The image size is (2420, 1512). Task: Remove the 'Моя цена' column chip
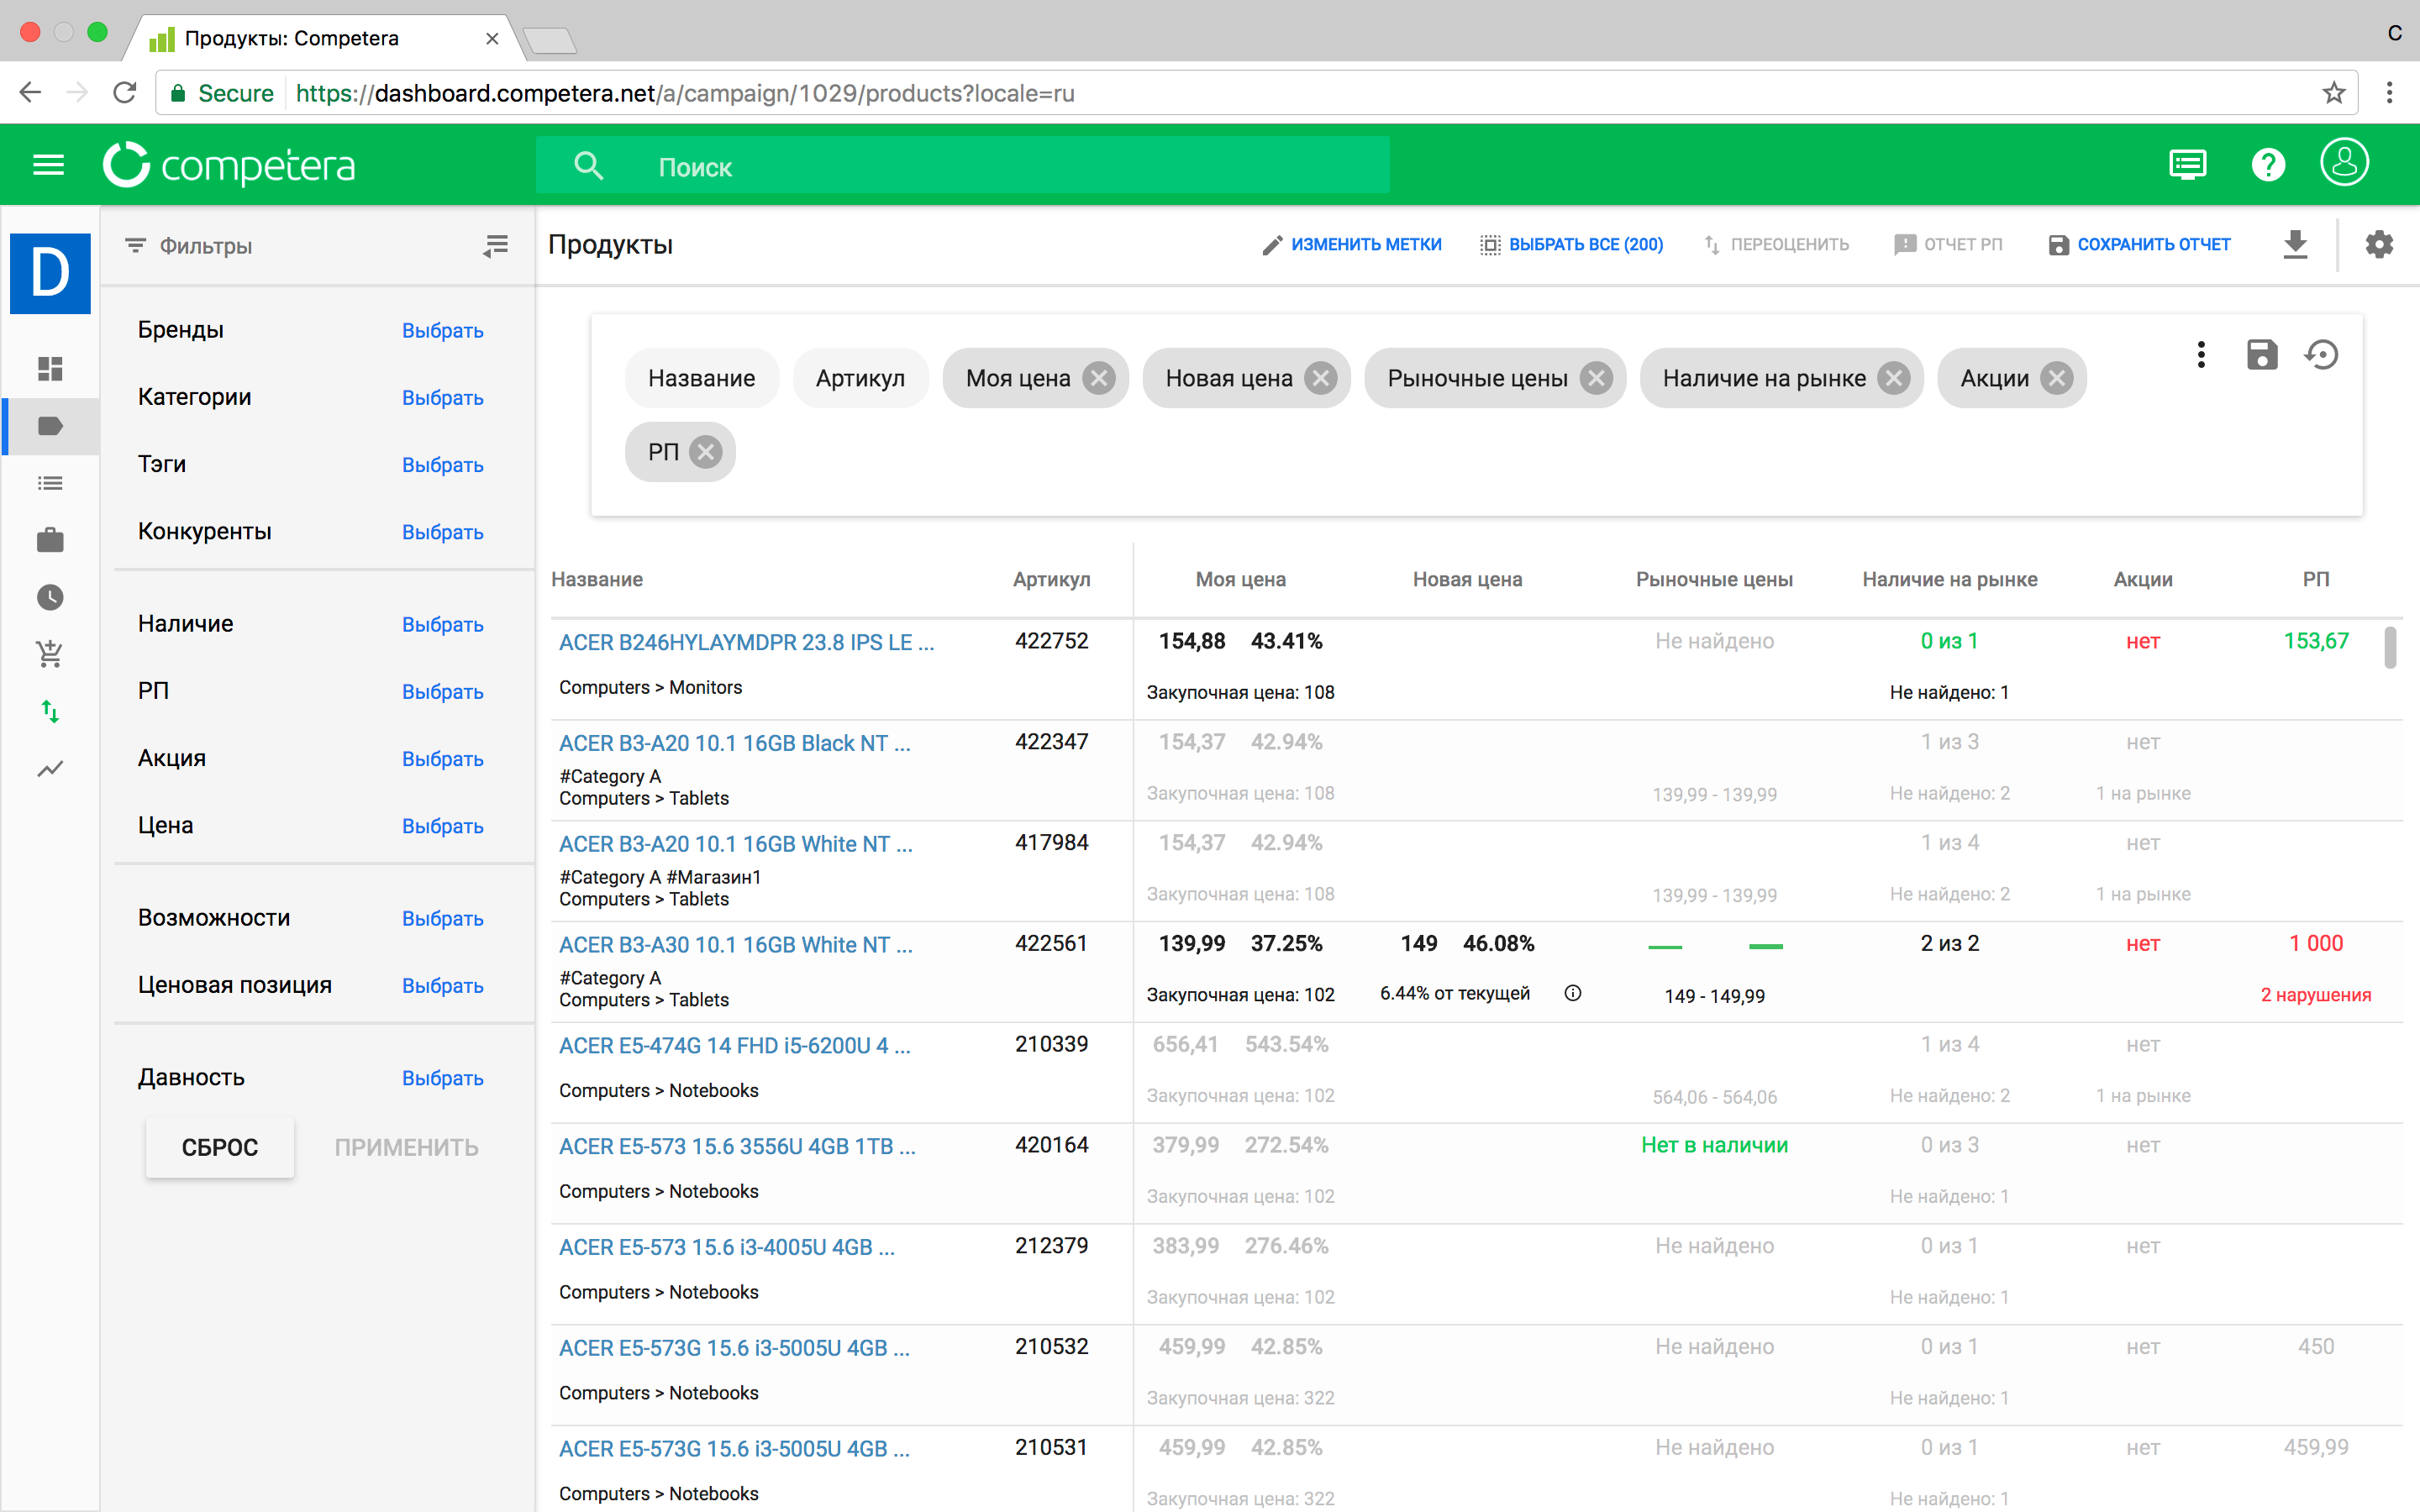pos(1099,378)
